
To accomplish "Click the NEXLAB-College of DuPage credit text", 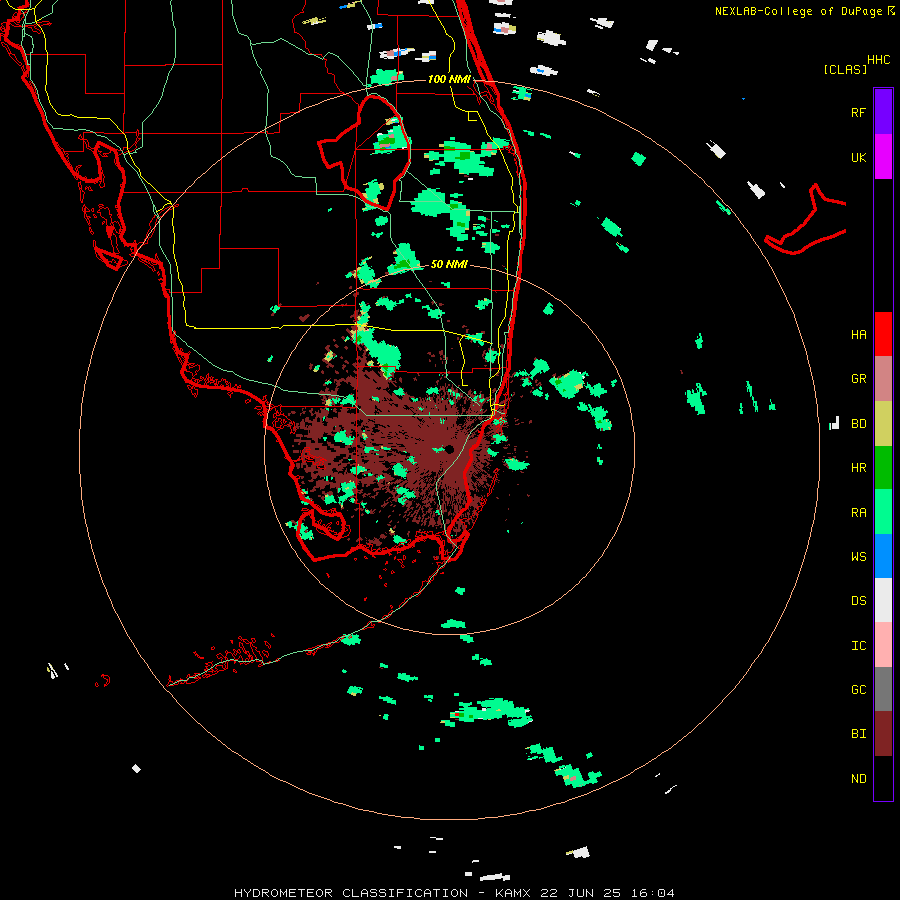I will (798, 11).
